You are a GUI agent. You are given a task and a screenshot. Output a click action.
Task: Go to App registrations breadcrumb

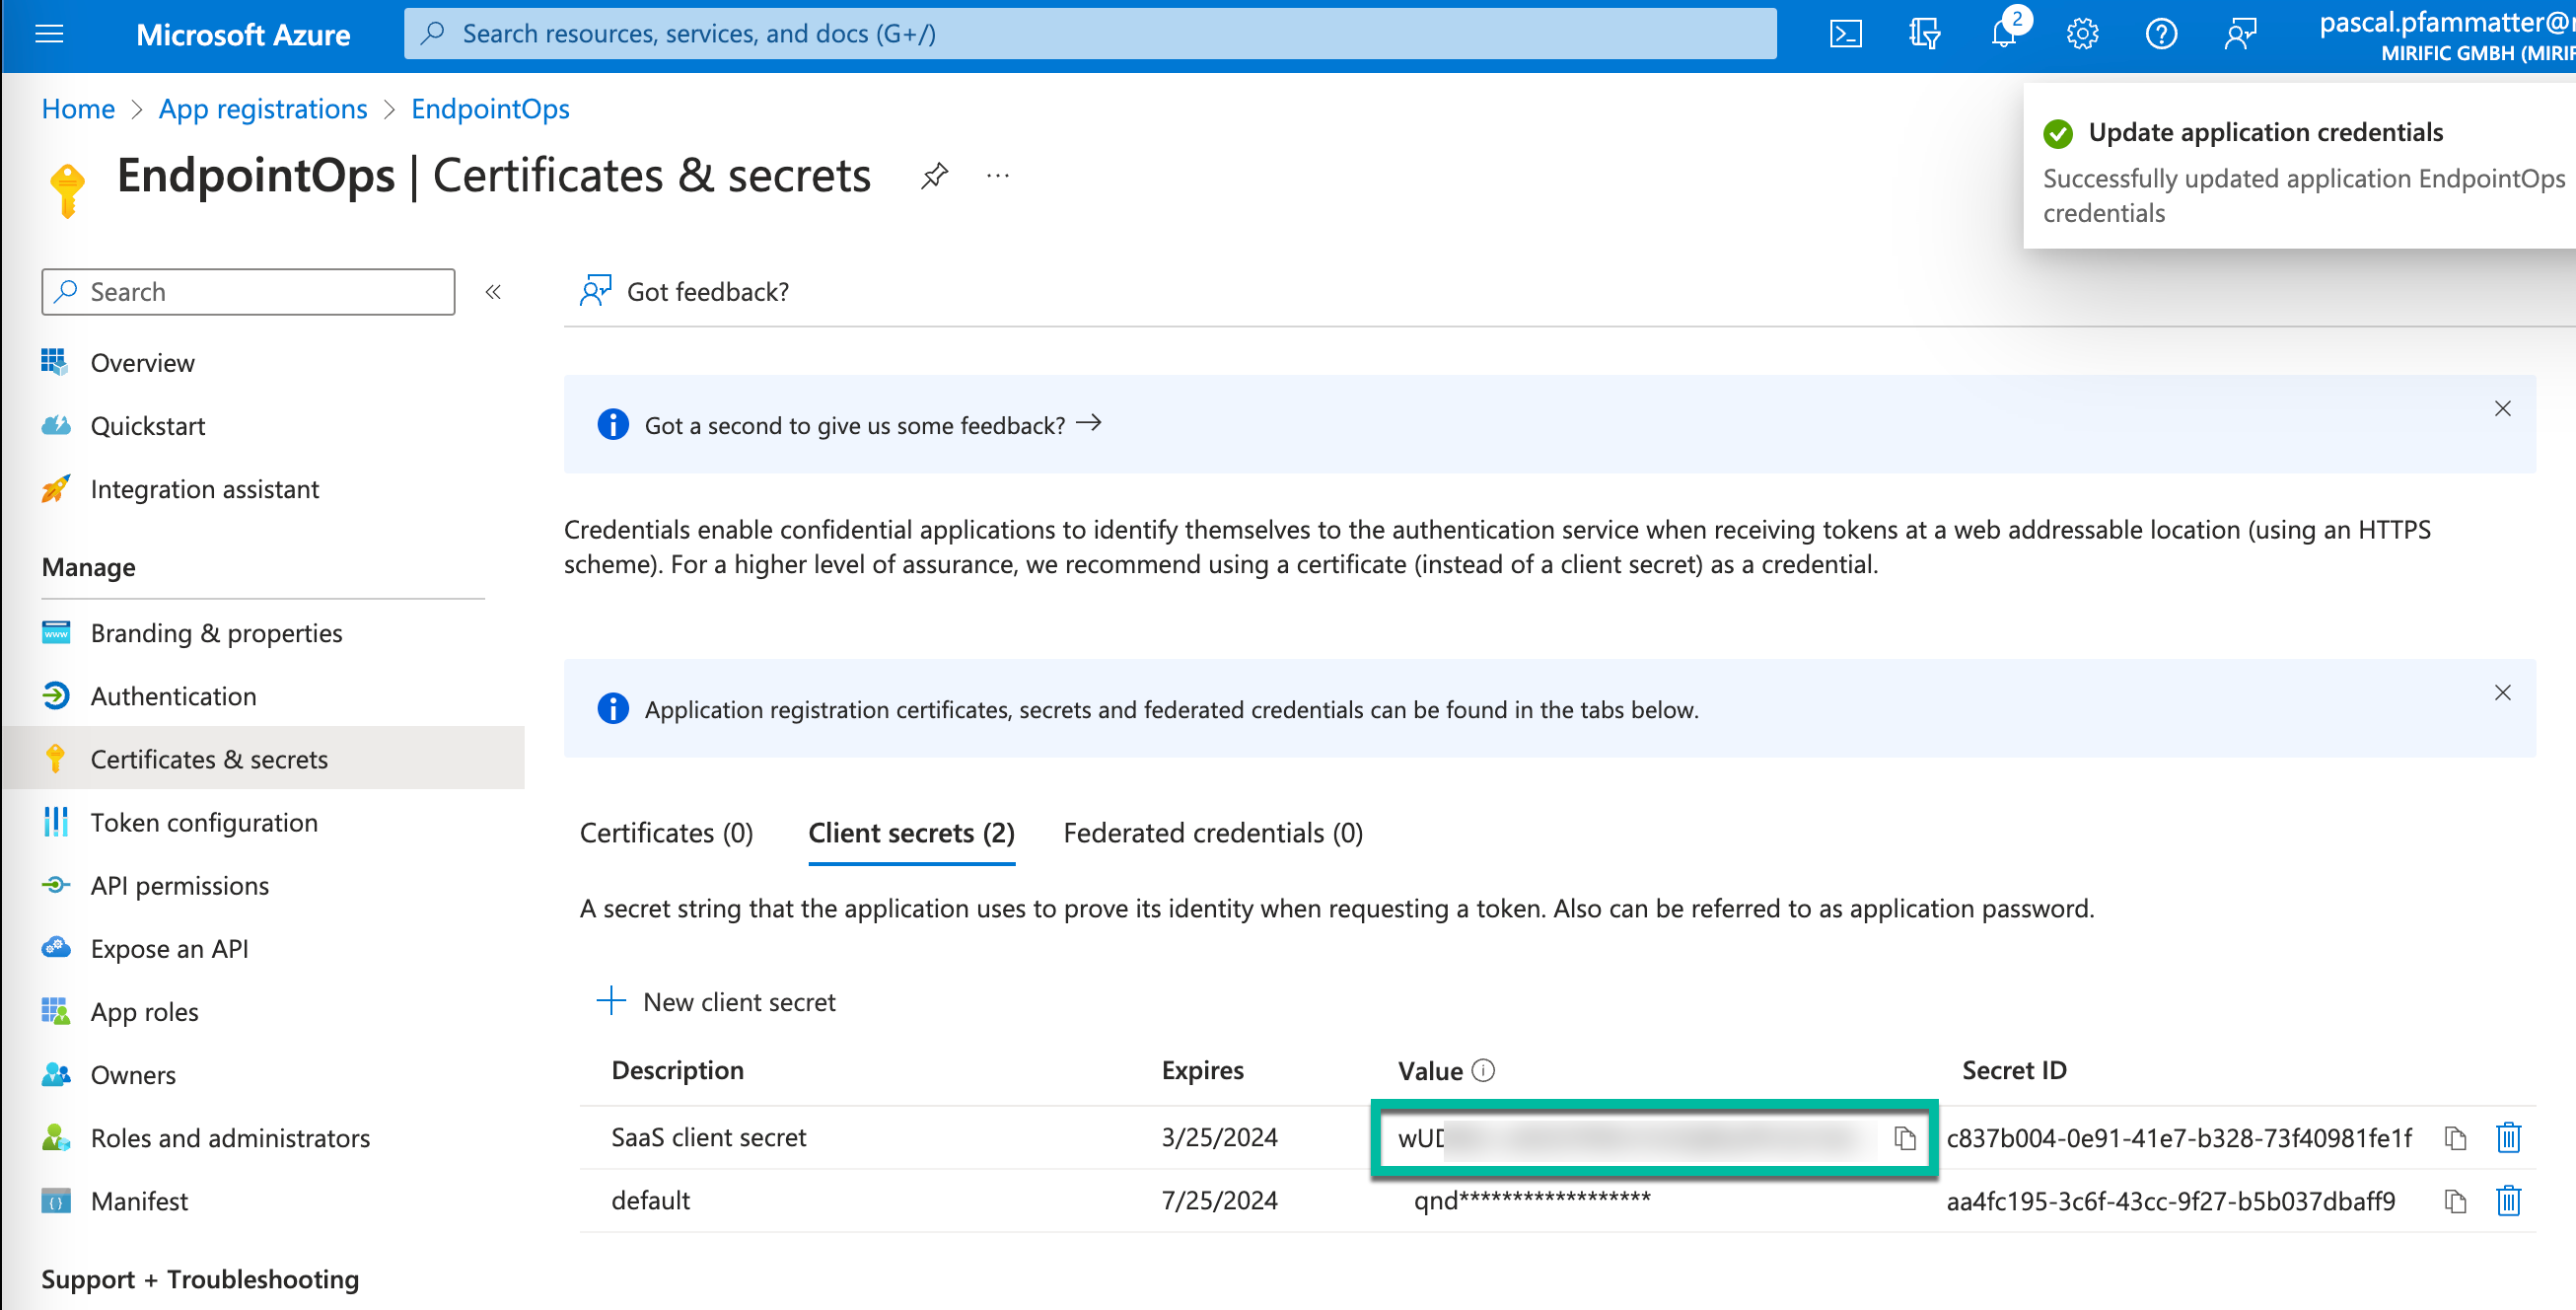263,108
